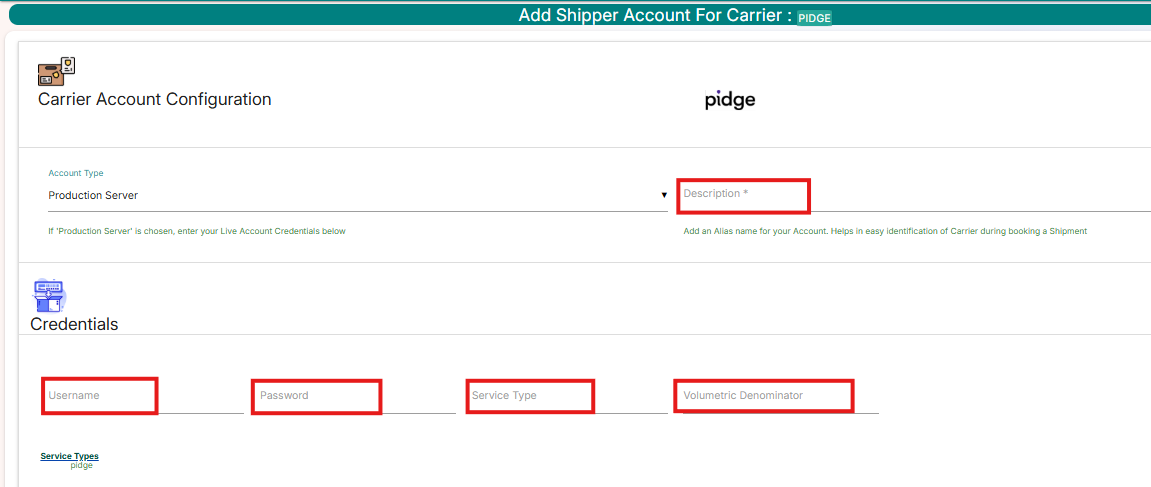1151x487 pixels.
Task: Click the 'Credentials' section heading
Action: [x=74, y=324]
